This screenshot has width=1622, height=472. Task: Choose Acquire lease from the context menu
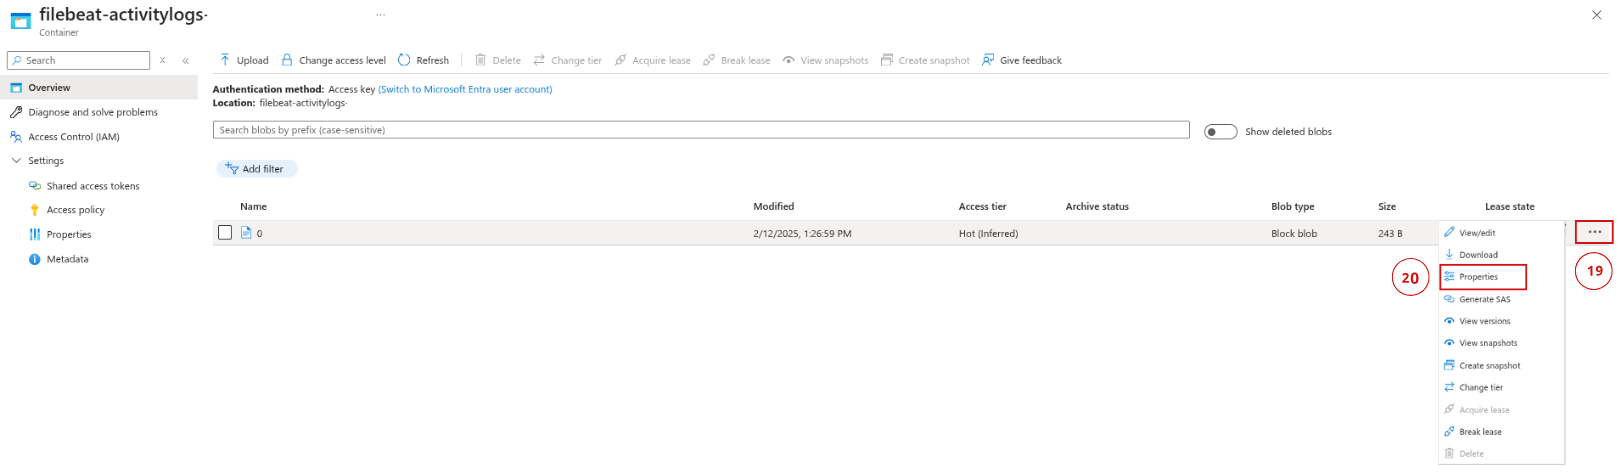click(1502, 410)
